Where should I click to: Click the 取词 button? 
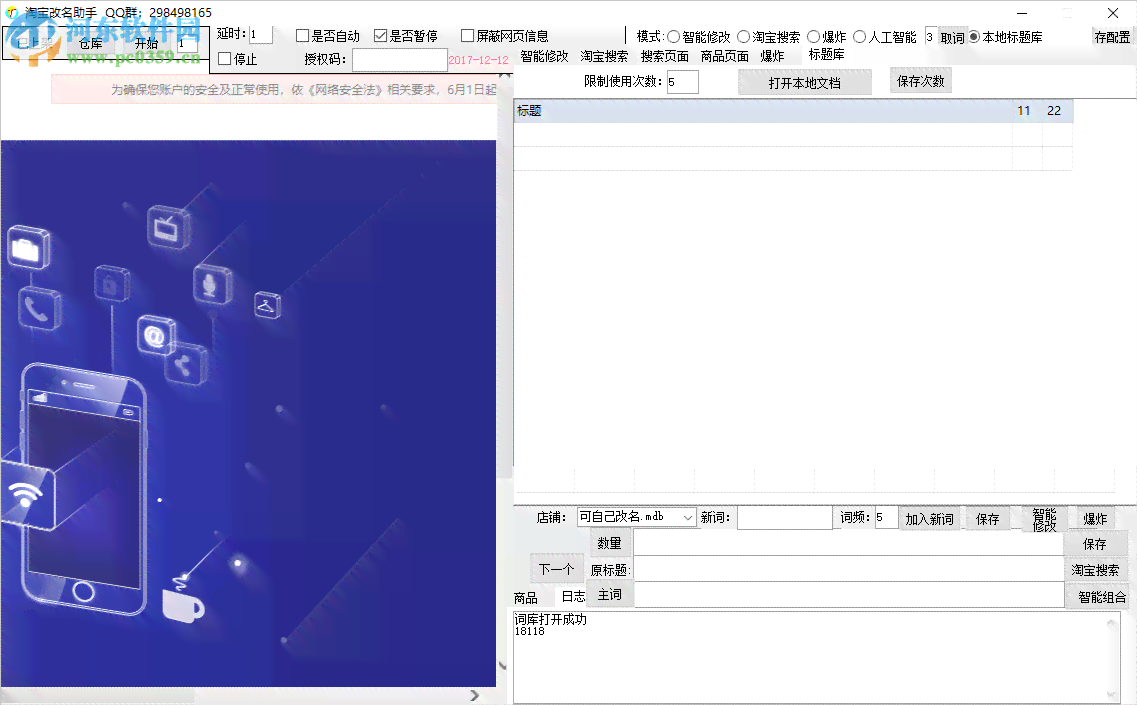(x=952, y=38)
